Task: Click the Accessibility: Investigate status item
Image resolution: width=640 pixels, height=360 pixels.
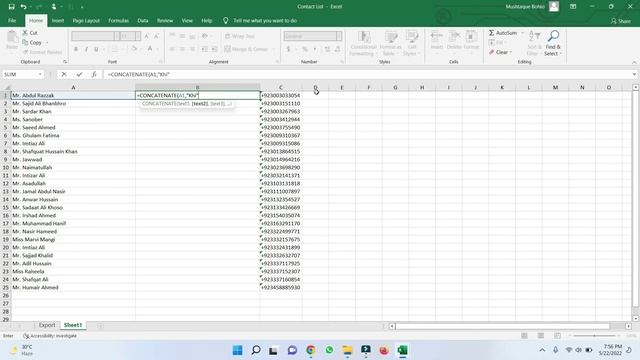Action: 50,336
